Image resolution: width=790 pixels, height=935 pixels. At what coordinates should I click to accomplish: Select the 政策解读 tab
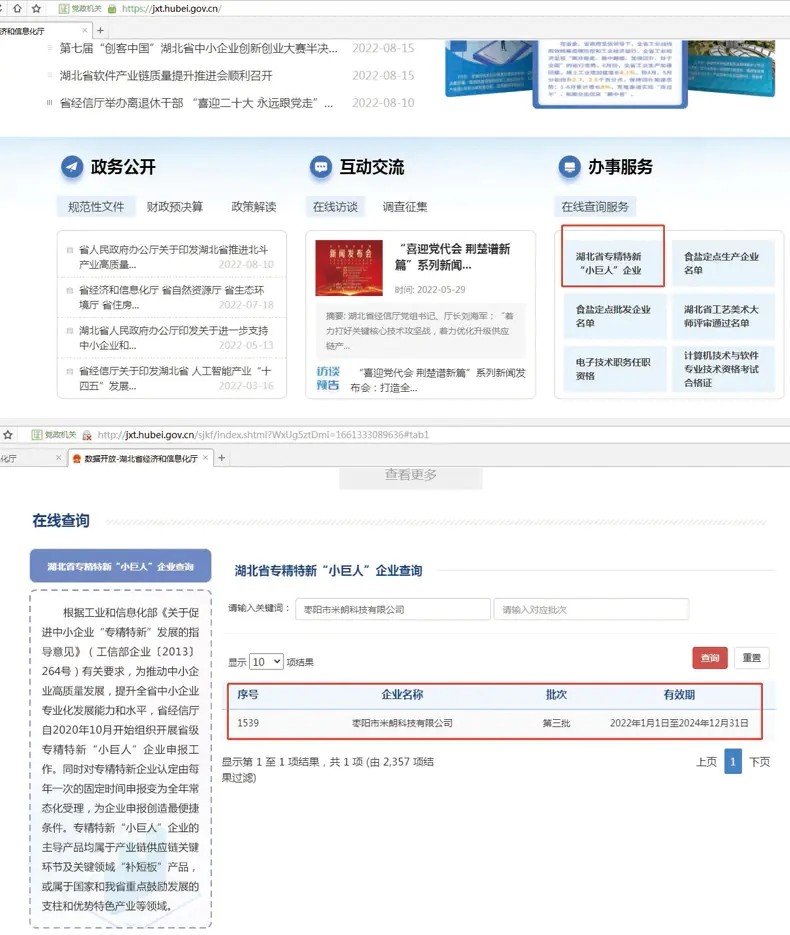pos(254,207)
